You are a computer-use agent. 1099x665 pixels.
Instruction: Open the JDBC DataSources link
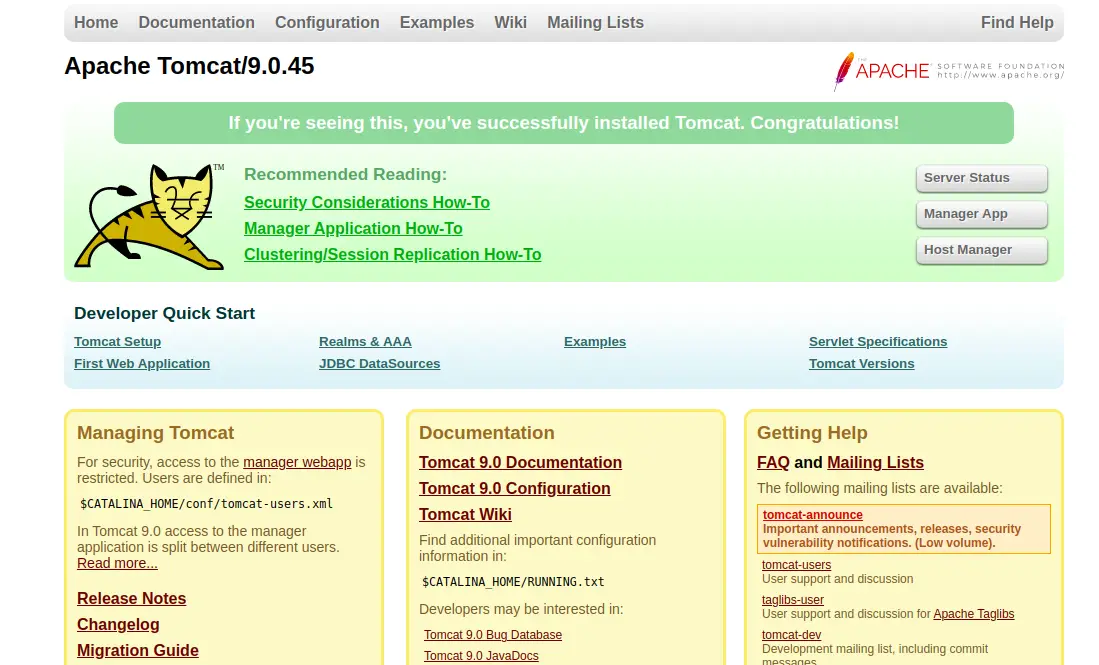point(379,364)
